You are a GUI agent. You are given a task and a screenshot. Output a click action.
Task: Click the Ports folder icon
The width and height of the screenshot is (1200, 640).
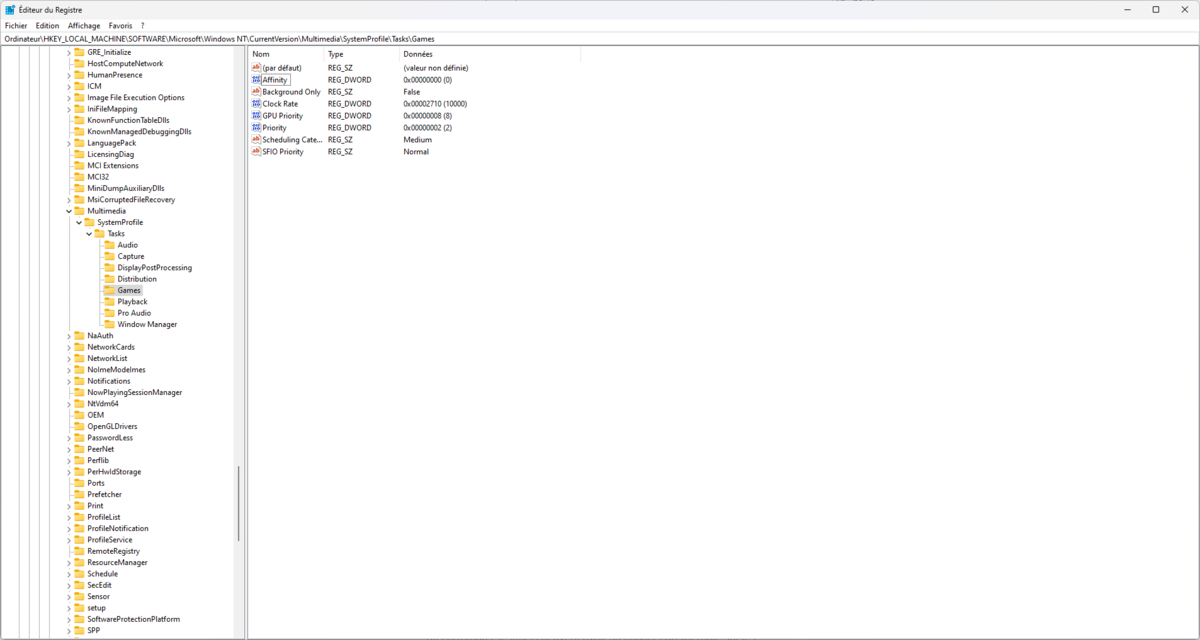click(x=79, y=483)
